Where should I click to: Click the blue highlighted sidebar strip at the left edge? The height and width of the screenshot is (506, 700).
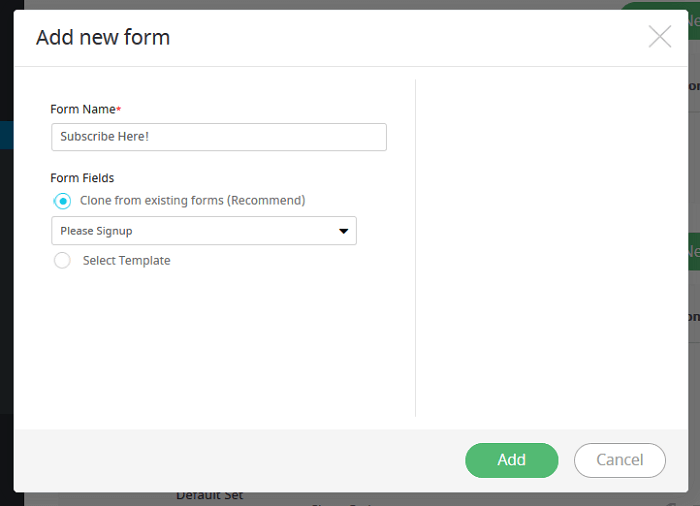pos(6,135)
